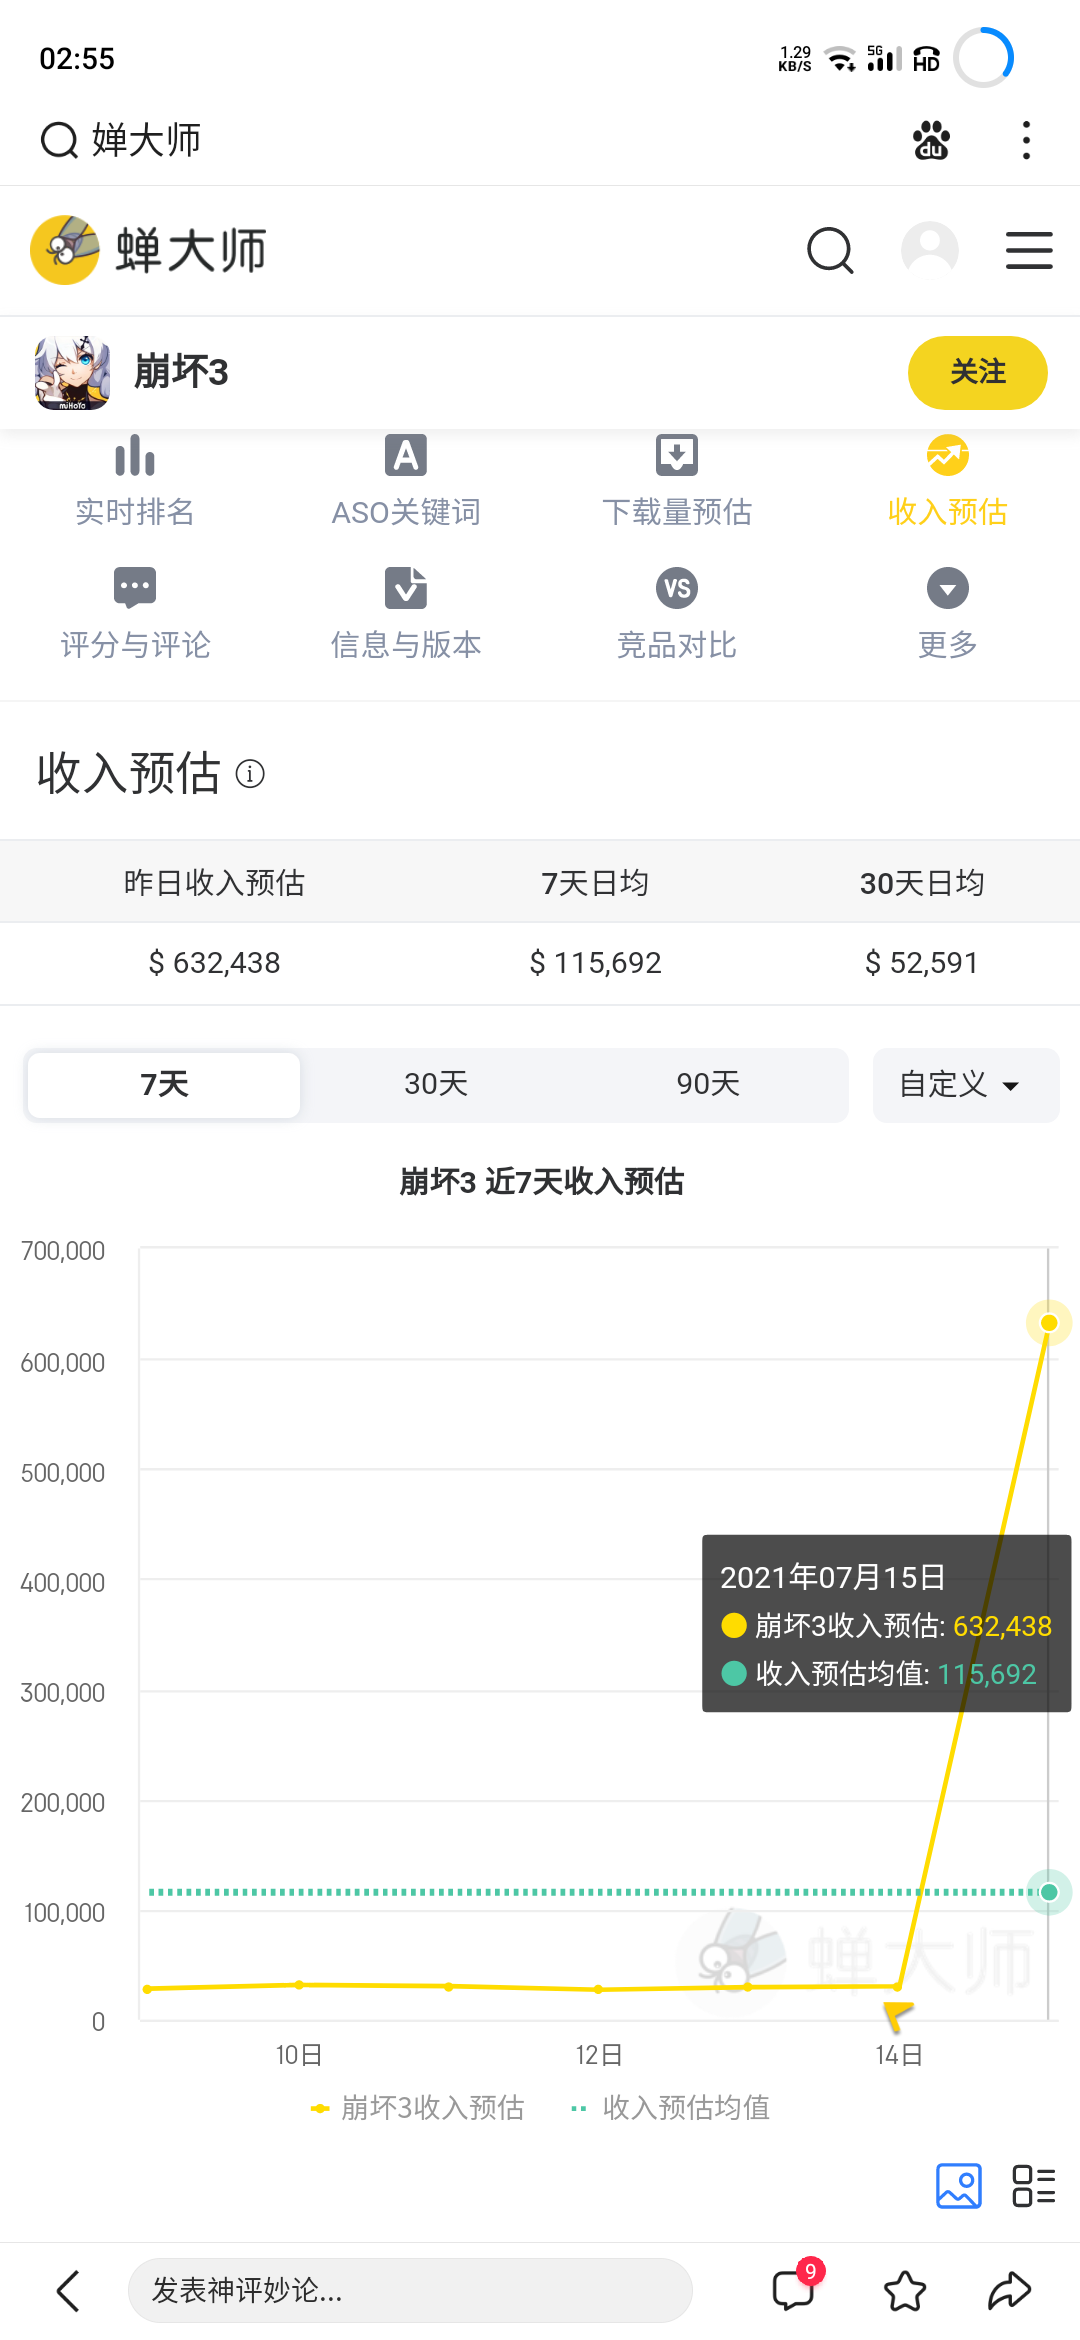Tap the chart title 崩坏3 近7天收入预估

coord(541,1182)
